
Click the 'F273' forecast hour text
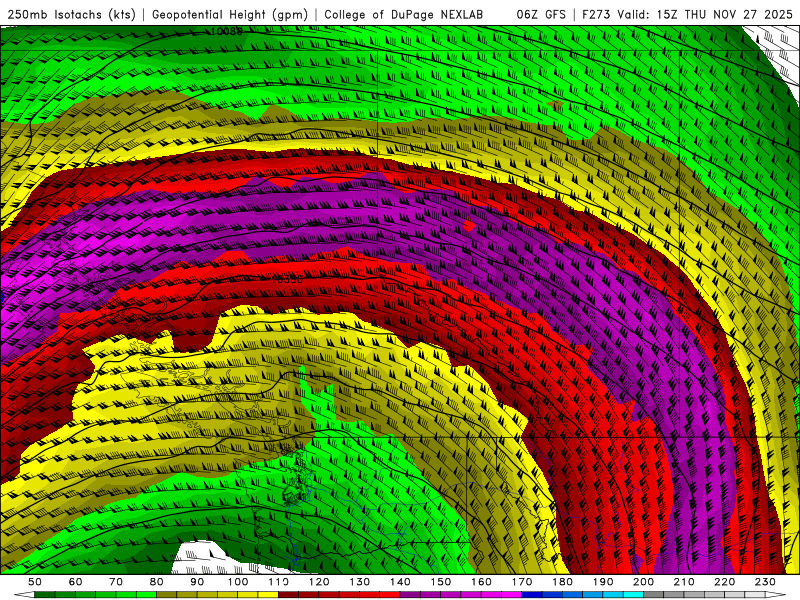pyautogui.click(x=597, y=15)
